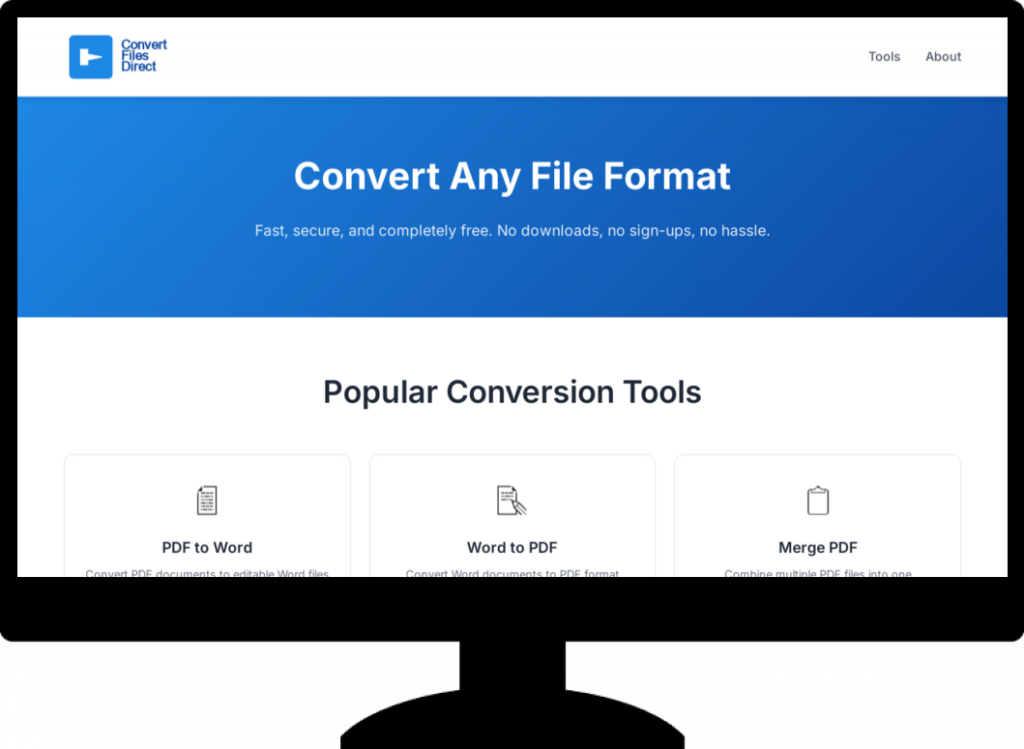Click the Convert Files Direct brand text
Viewport: 1024px width, 749px height.
(x=144, y=56)
